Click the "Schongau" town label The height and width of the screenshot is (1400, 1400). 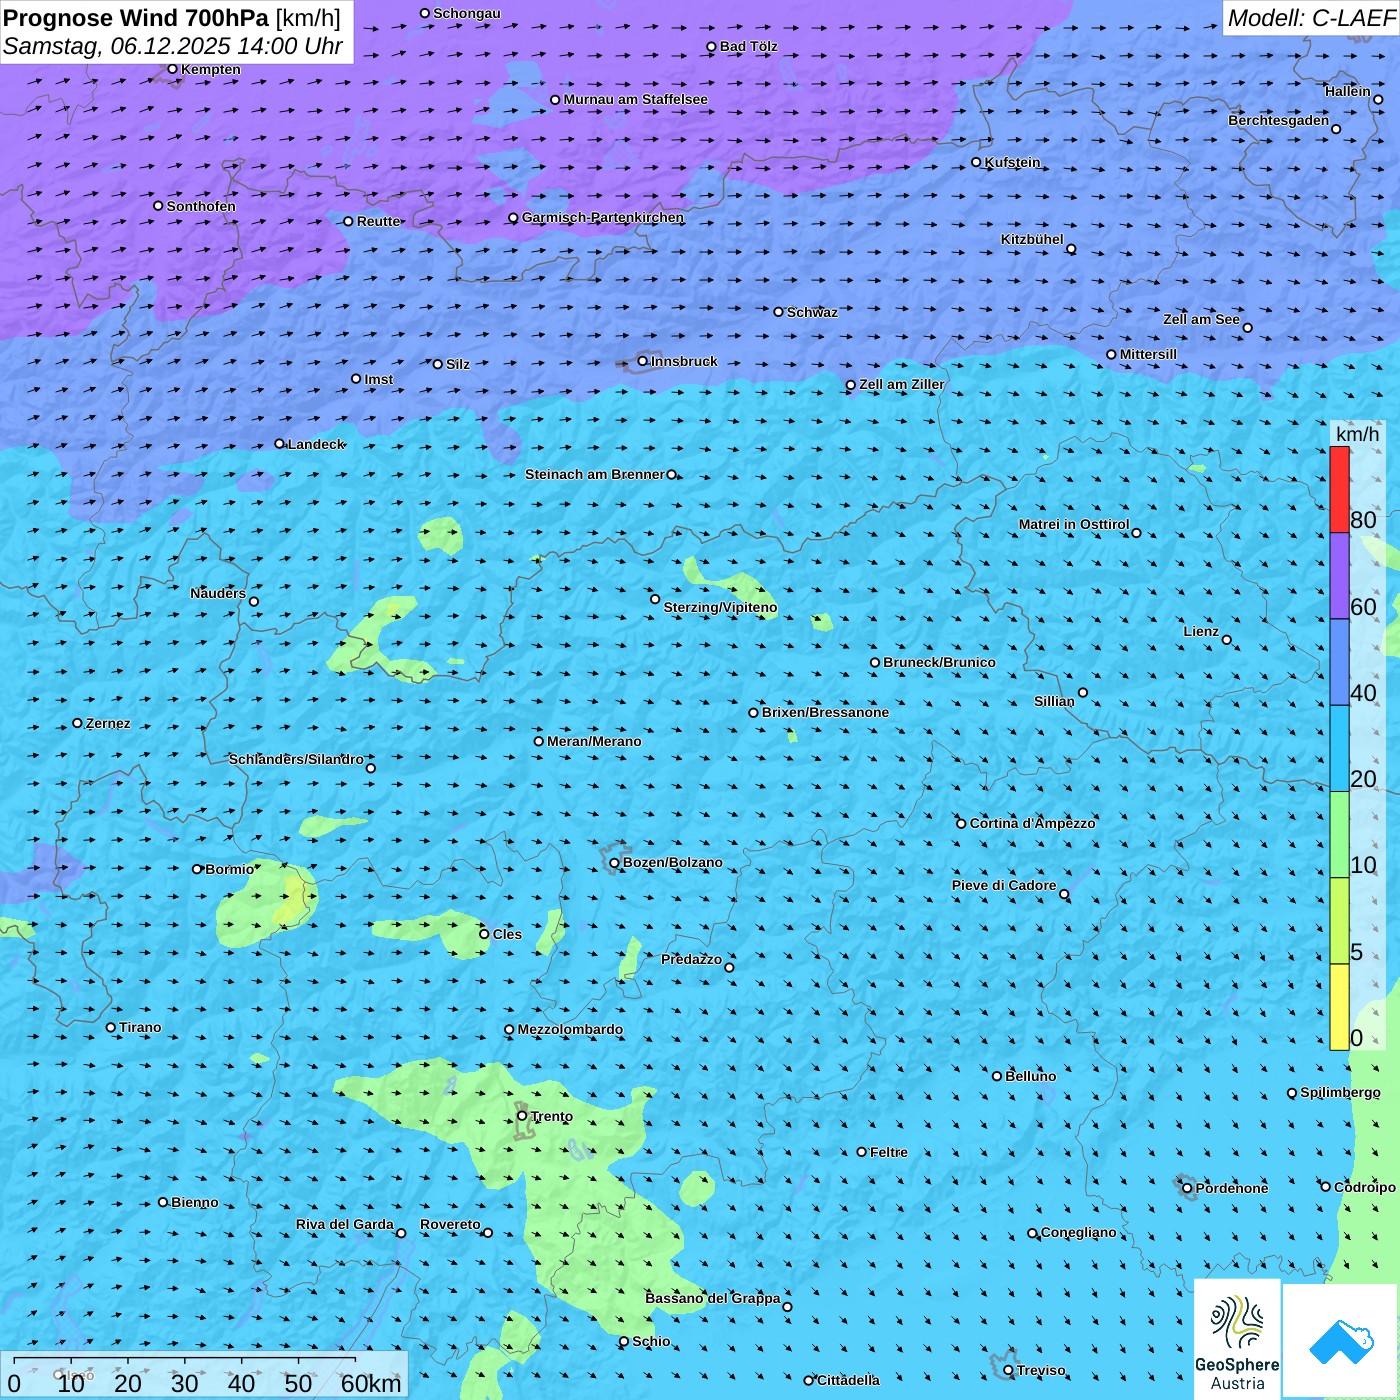[x=467, y=13]
